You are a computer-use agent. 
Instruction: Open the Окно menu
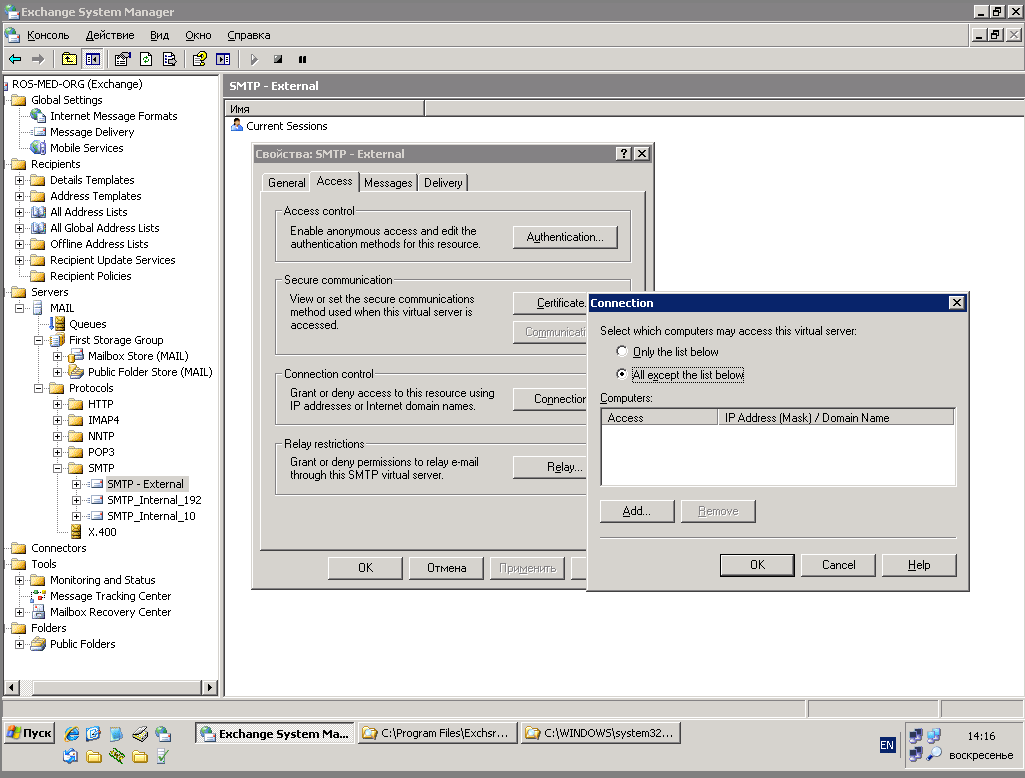[x=198, y=35]
